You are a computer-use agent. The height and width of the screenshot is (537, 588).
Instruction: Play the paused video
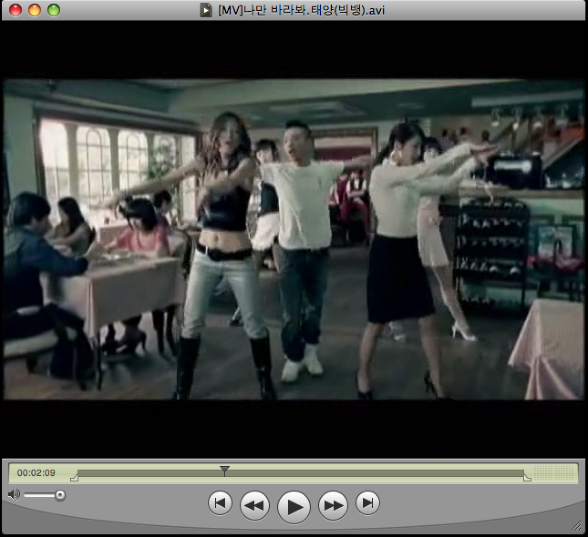(294, 507)
